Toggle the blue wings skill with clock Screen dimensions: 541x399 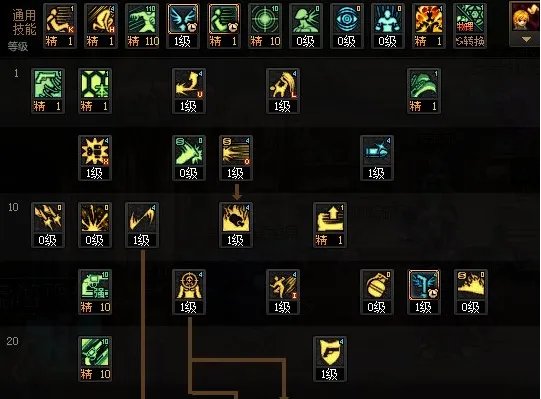point(183,26)
